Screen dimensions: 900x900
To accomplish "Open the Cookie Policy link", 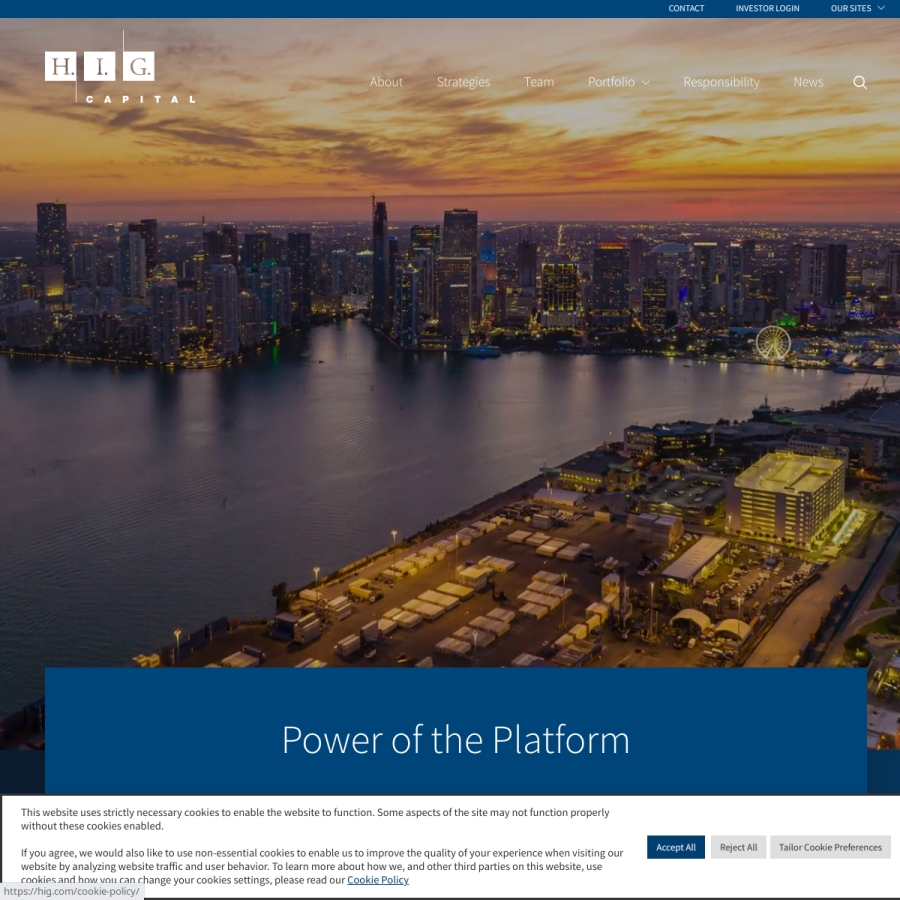I will point(378,880).
